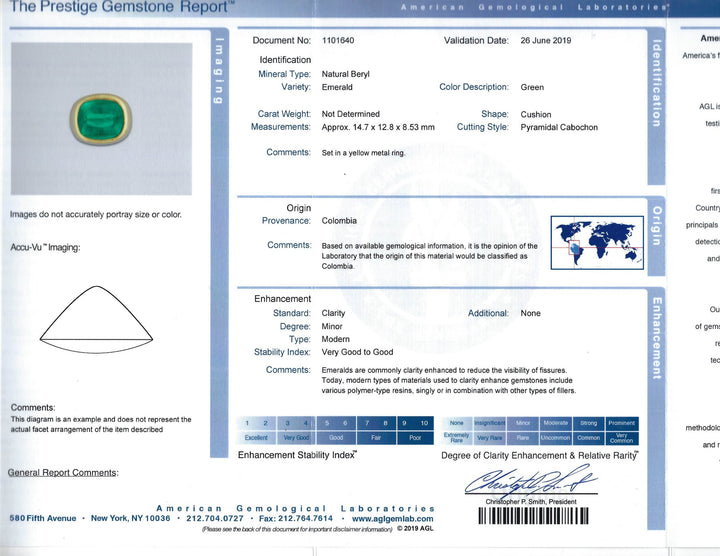Image resolution: width=720 pixels, height=556 pixels.
Task: Click 'Prominent' on clarity enhancement scale
Action: click(x=621, y=423)
